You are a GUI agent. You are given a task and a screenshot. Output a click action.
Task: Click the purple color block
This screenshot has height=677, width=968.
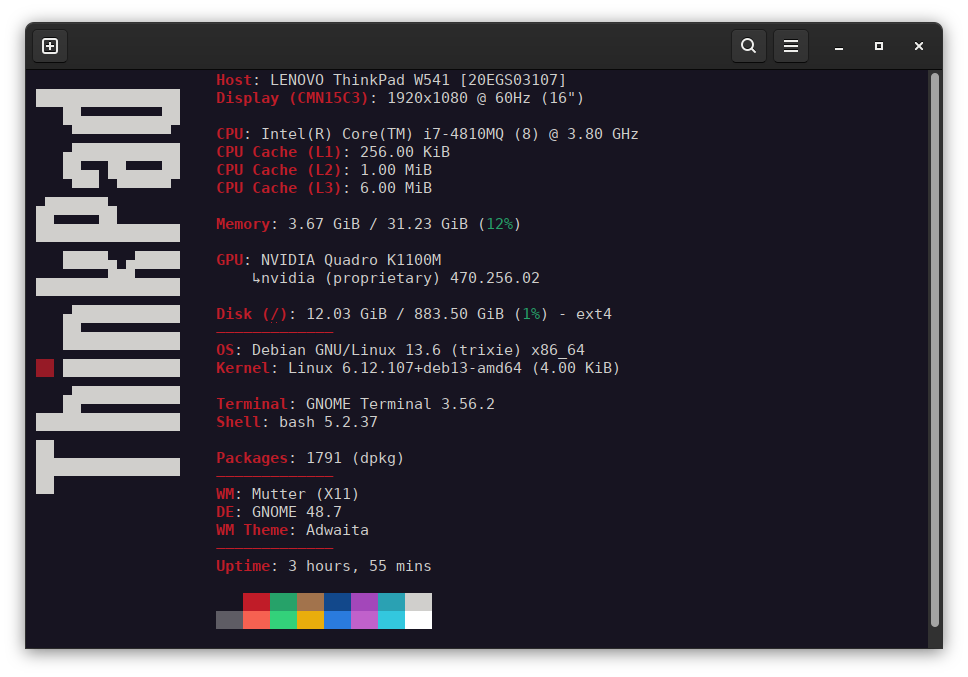tap(364, 602)
